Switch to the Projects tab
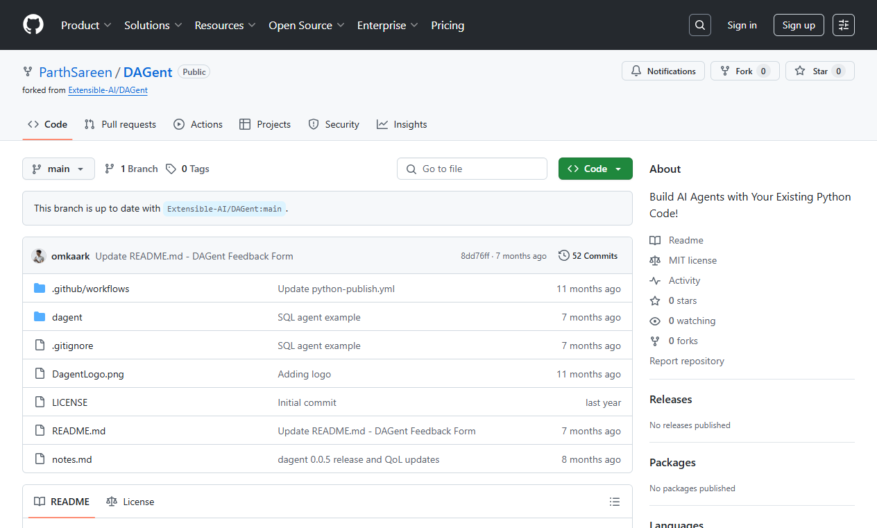This screenshot has height=528, width=877. 265,124
